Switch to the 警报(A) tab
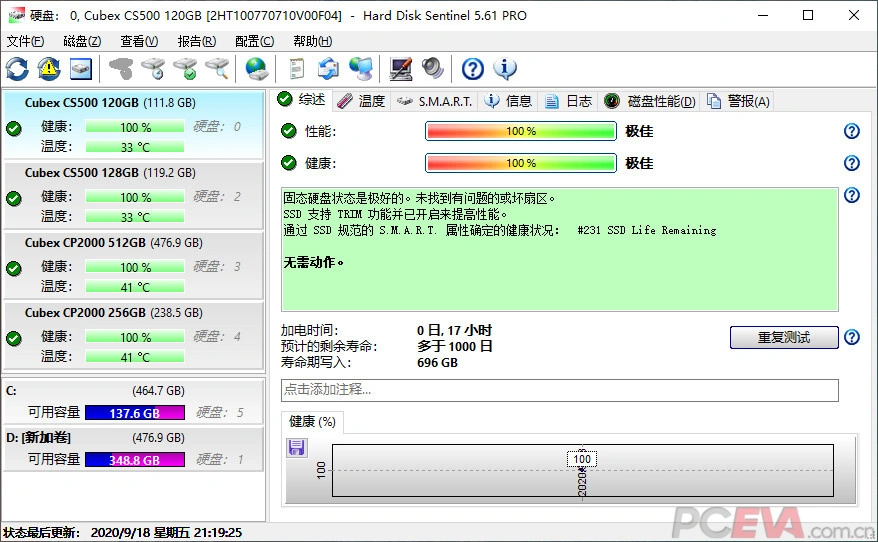878x542 pixels. 739,101
